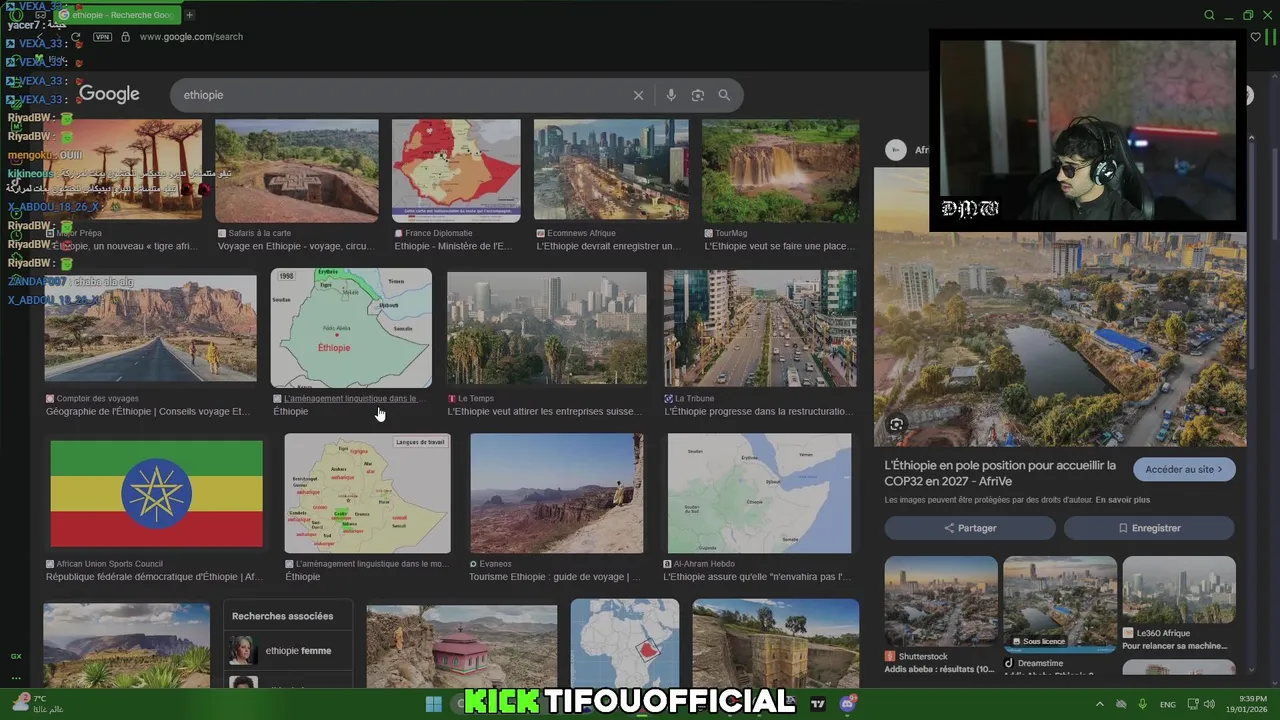This screenshot has width=1280, height=720.
Task: Switch ENG input language indicator
Action: coord(1167,704)
